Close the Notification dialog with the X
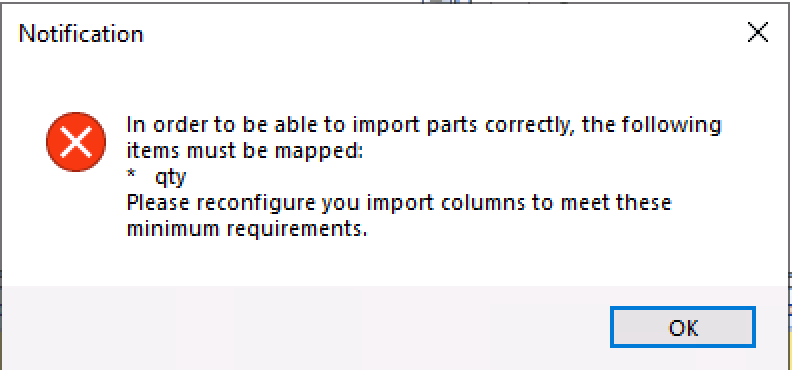This screenshot has width=792, height=370. click(758, 33)
